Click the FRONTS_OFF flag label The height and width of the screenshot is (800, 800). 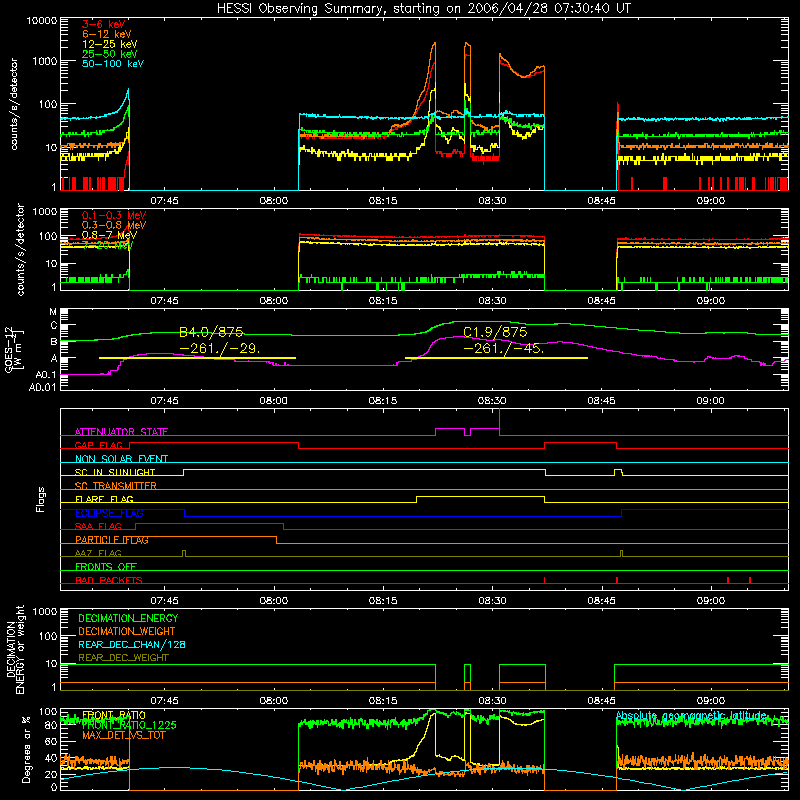(x=106, y=567)
